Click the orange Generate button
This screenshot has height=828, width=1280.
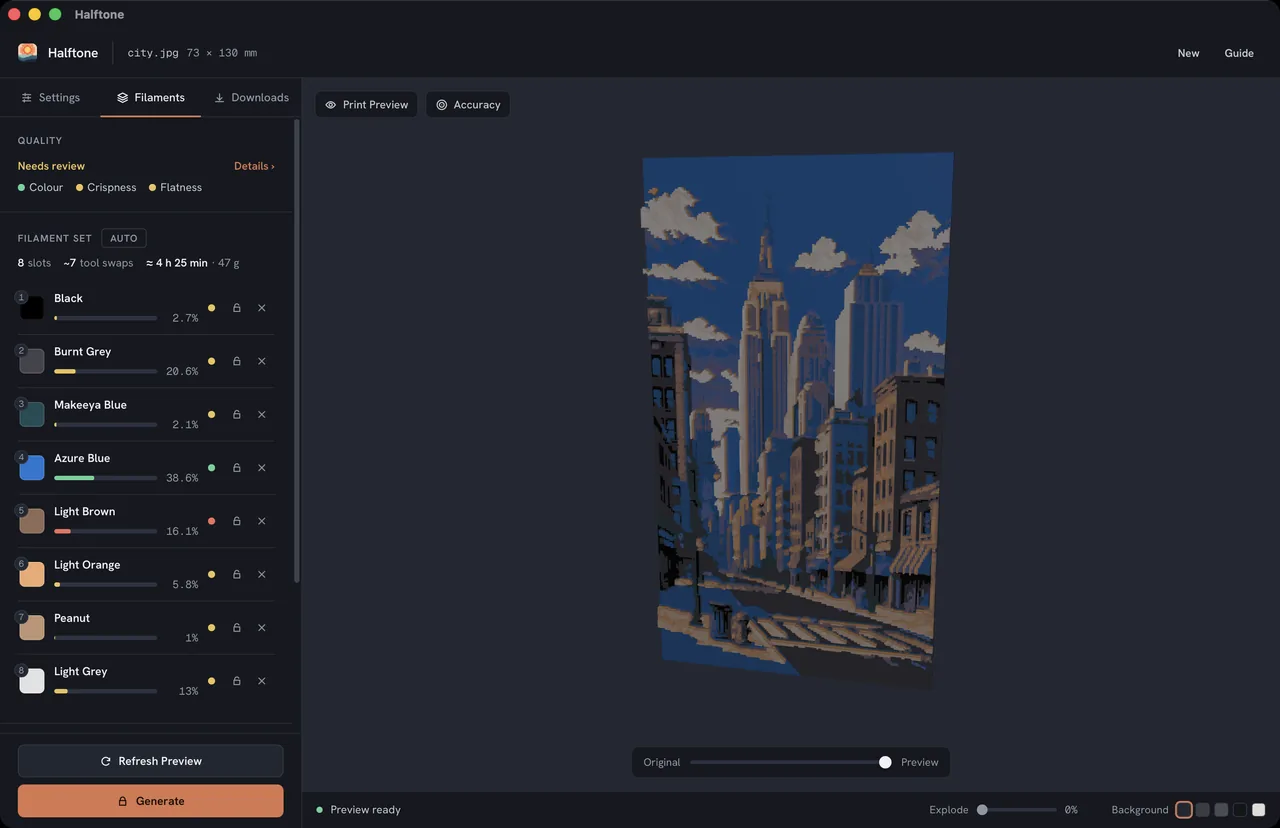(x=150, y=801)
